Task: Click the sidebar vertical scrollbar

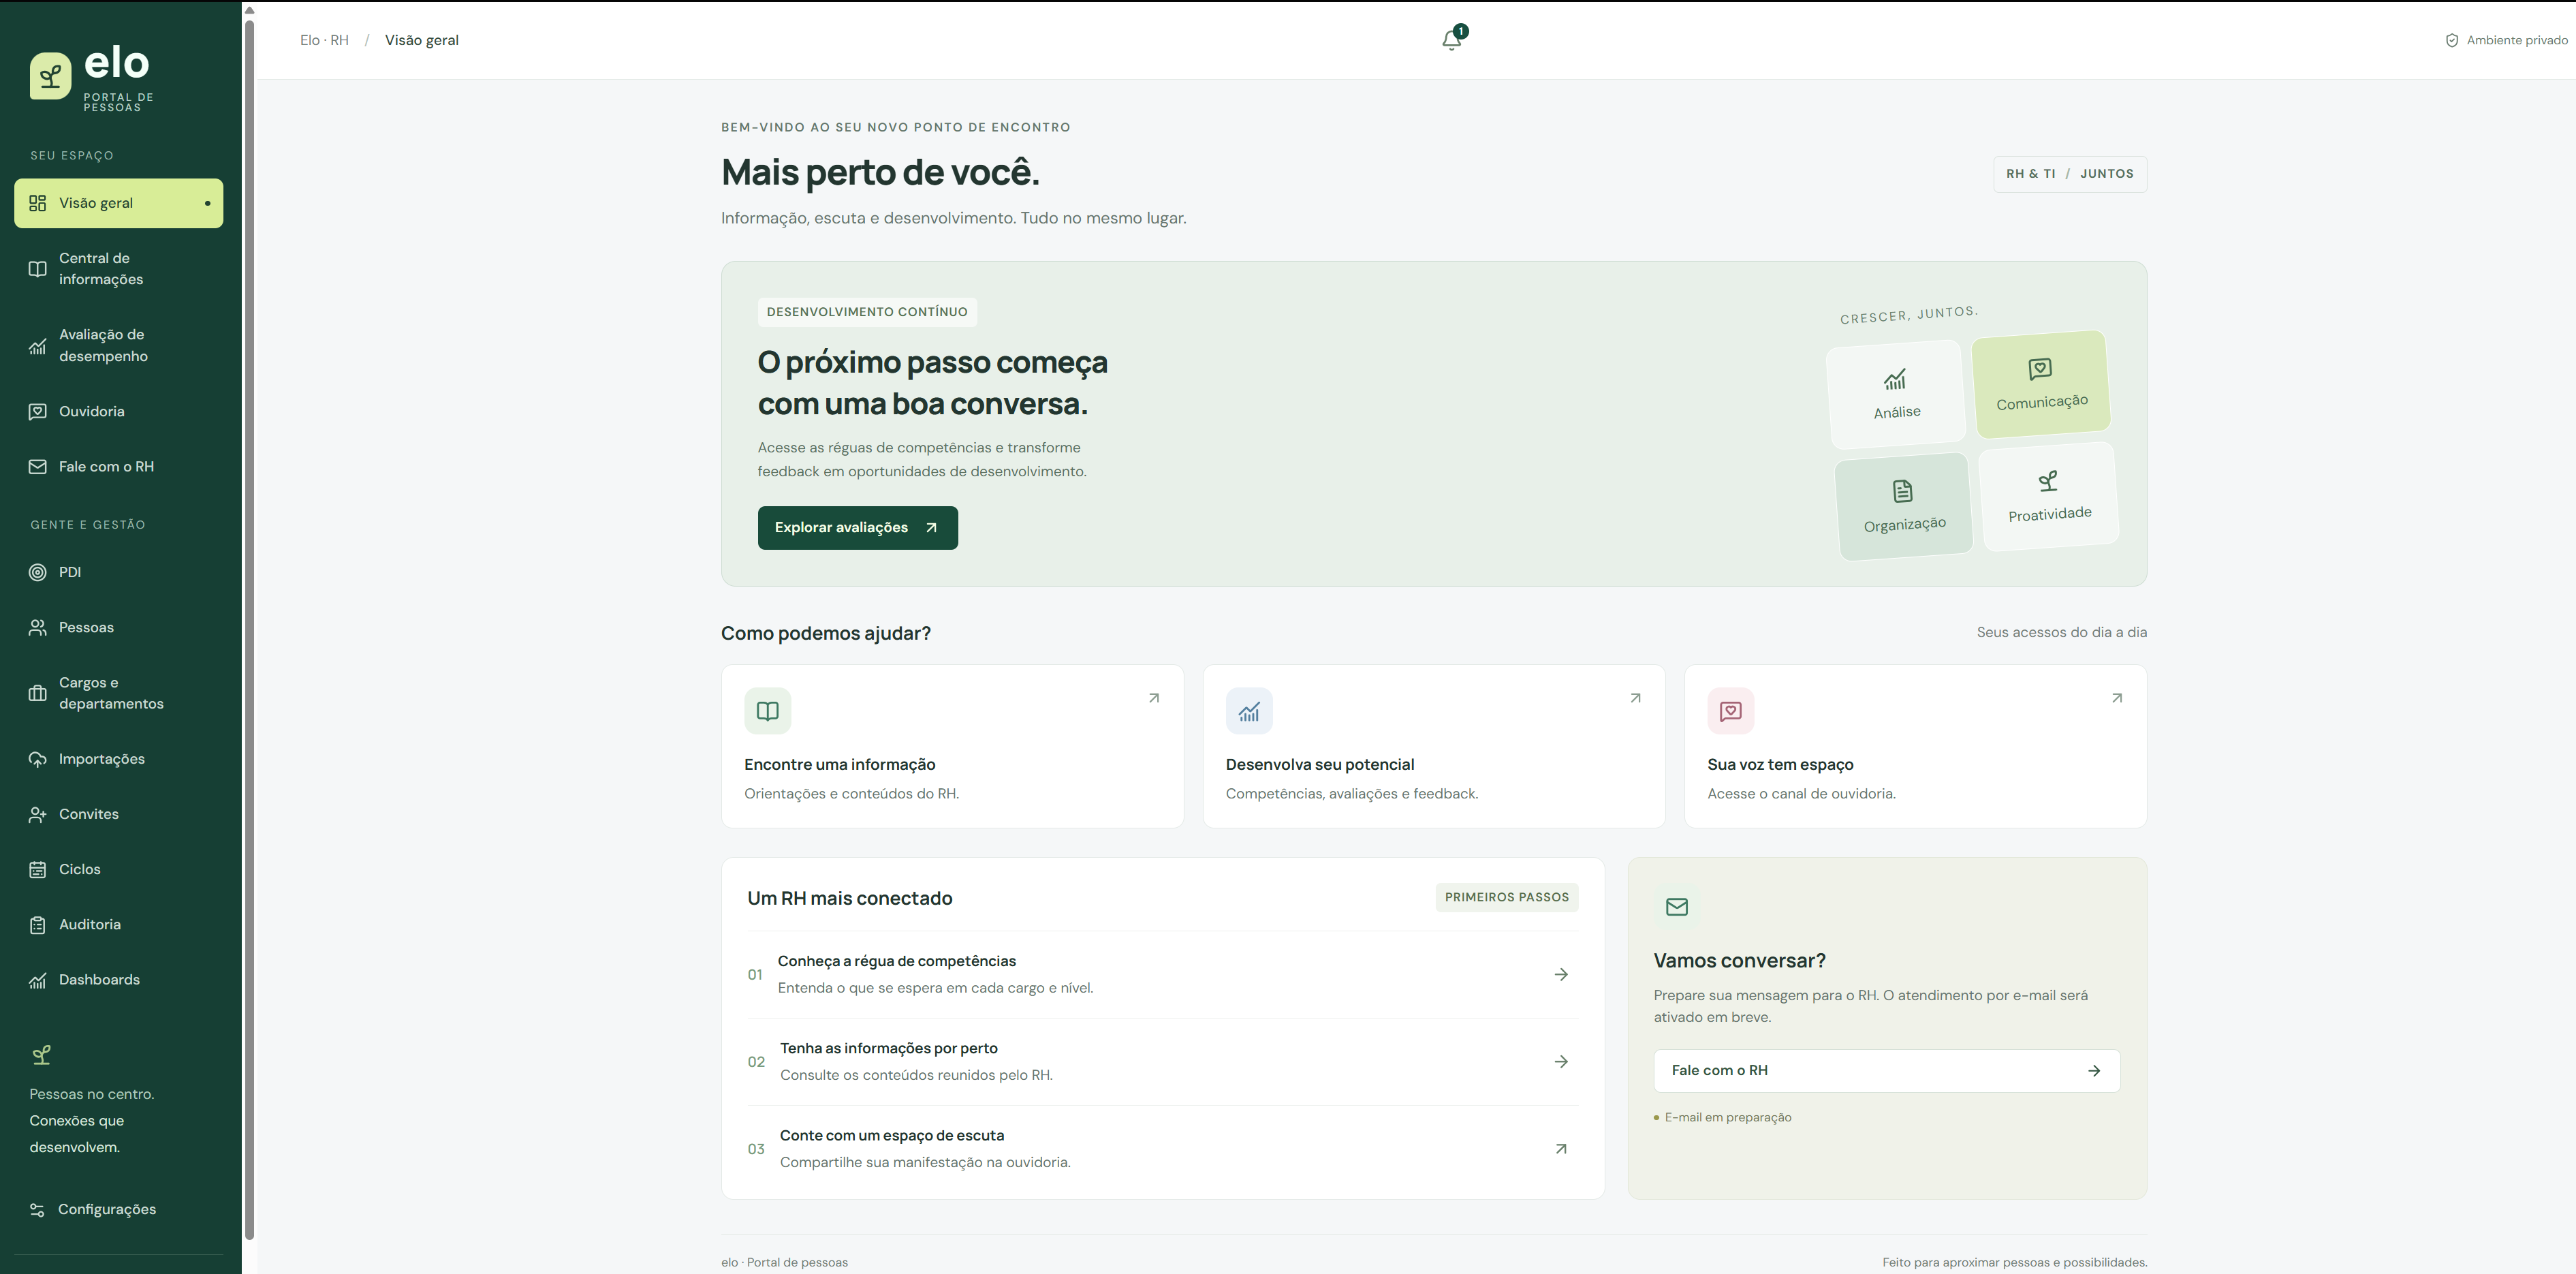Action: click(249, 630)
